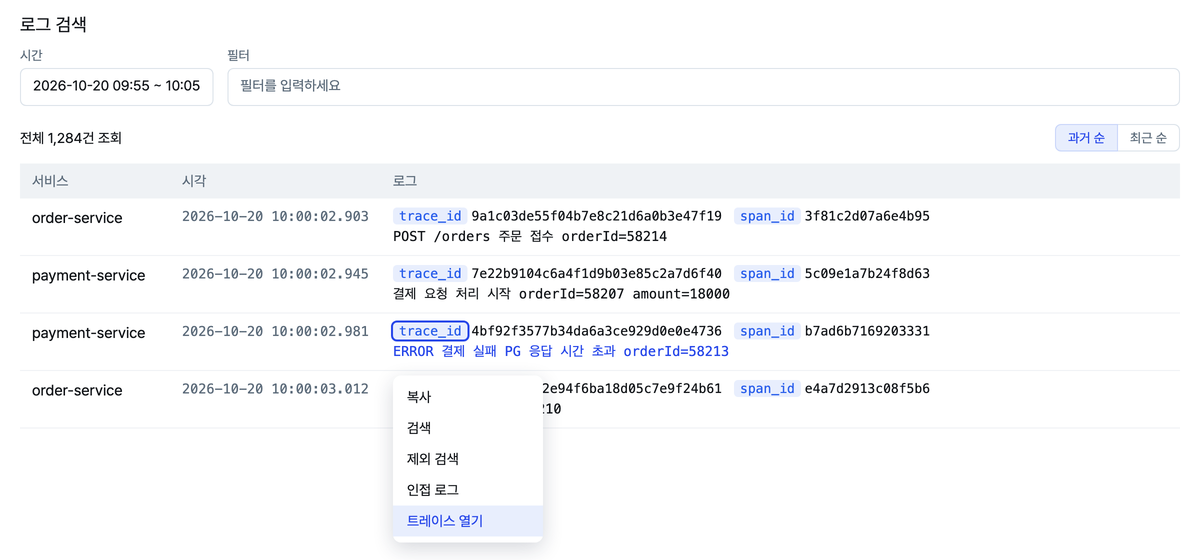Click span value b7ad6b7169203331
This screenshot has height=560, width=1200.
(867, 331)
